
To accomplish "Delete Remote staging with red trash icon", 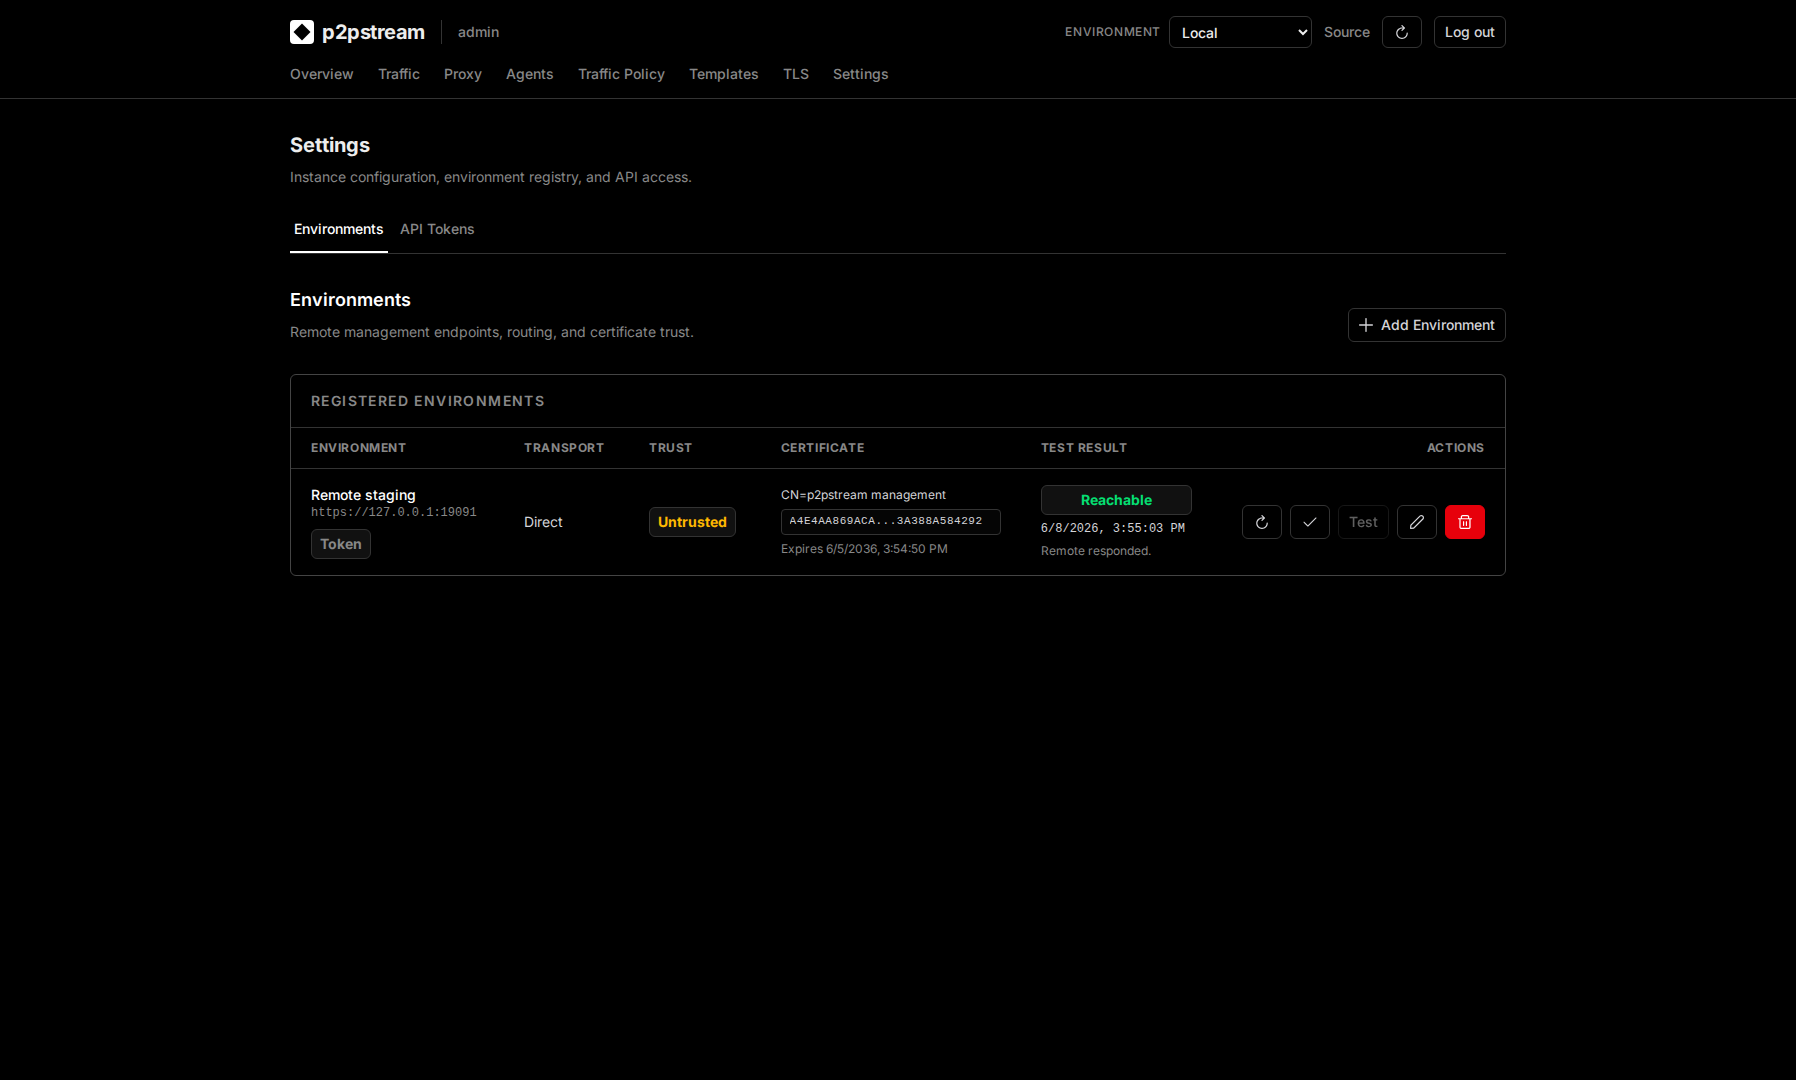I will pos(1465,522).
